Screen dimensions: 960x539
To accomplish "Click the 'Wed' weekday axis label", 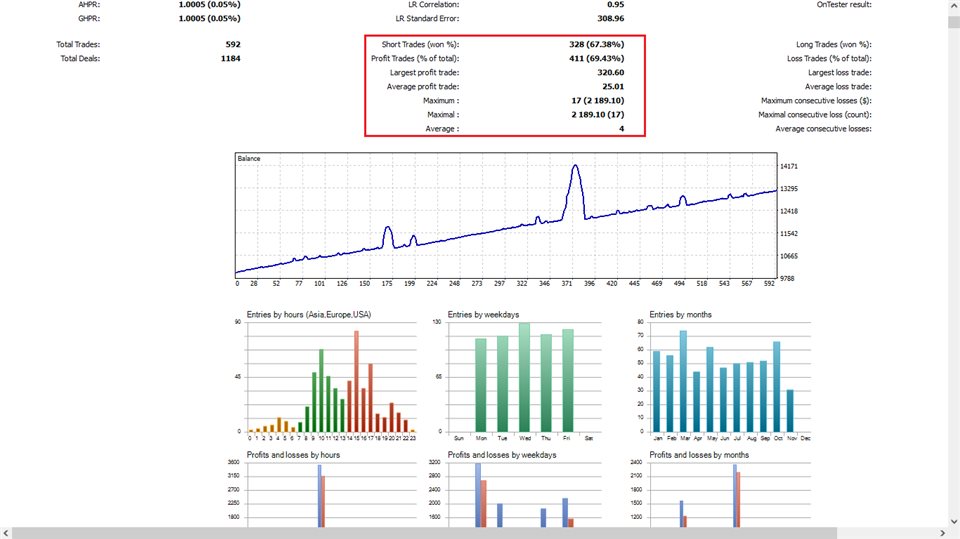I will point(525,438).
